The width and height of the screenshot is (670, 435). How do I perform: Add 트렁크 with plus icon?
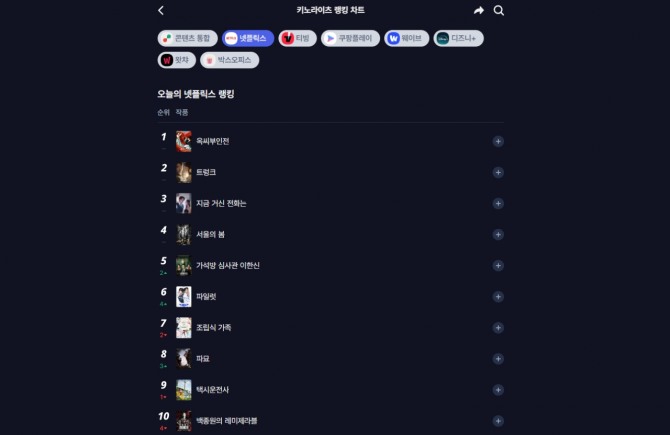[498, 172]
